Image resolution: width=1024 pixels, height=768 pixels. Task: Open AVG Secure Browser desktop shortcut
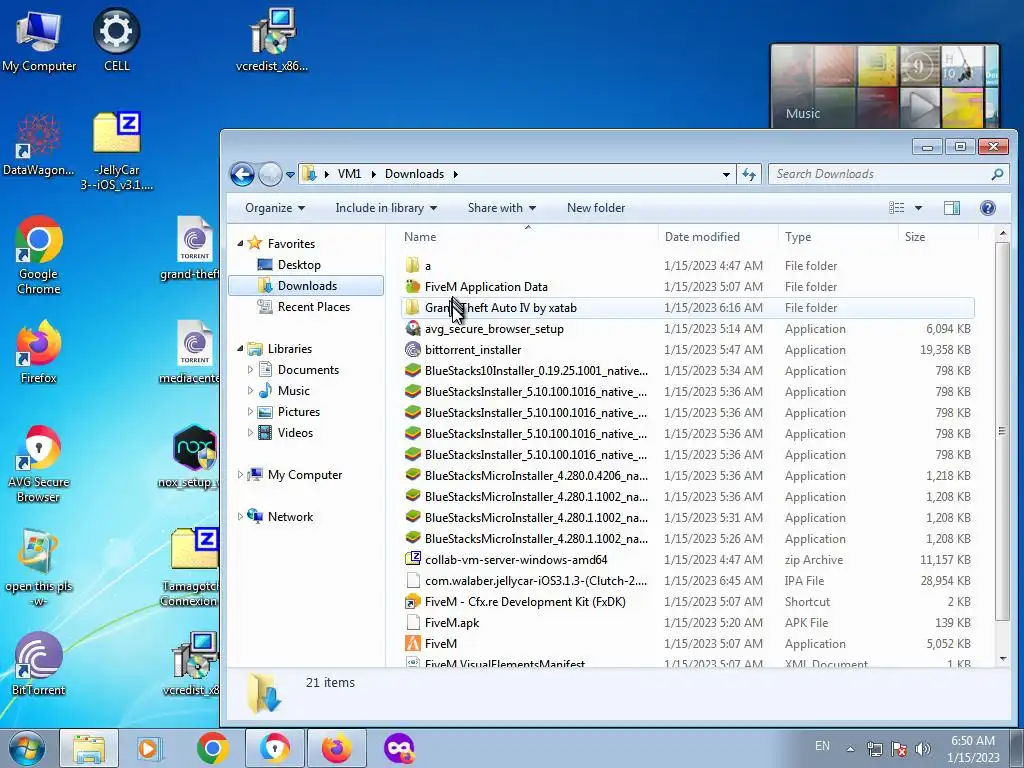(39, 464)
